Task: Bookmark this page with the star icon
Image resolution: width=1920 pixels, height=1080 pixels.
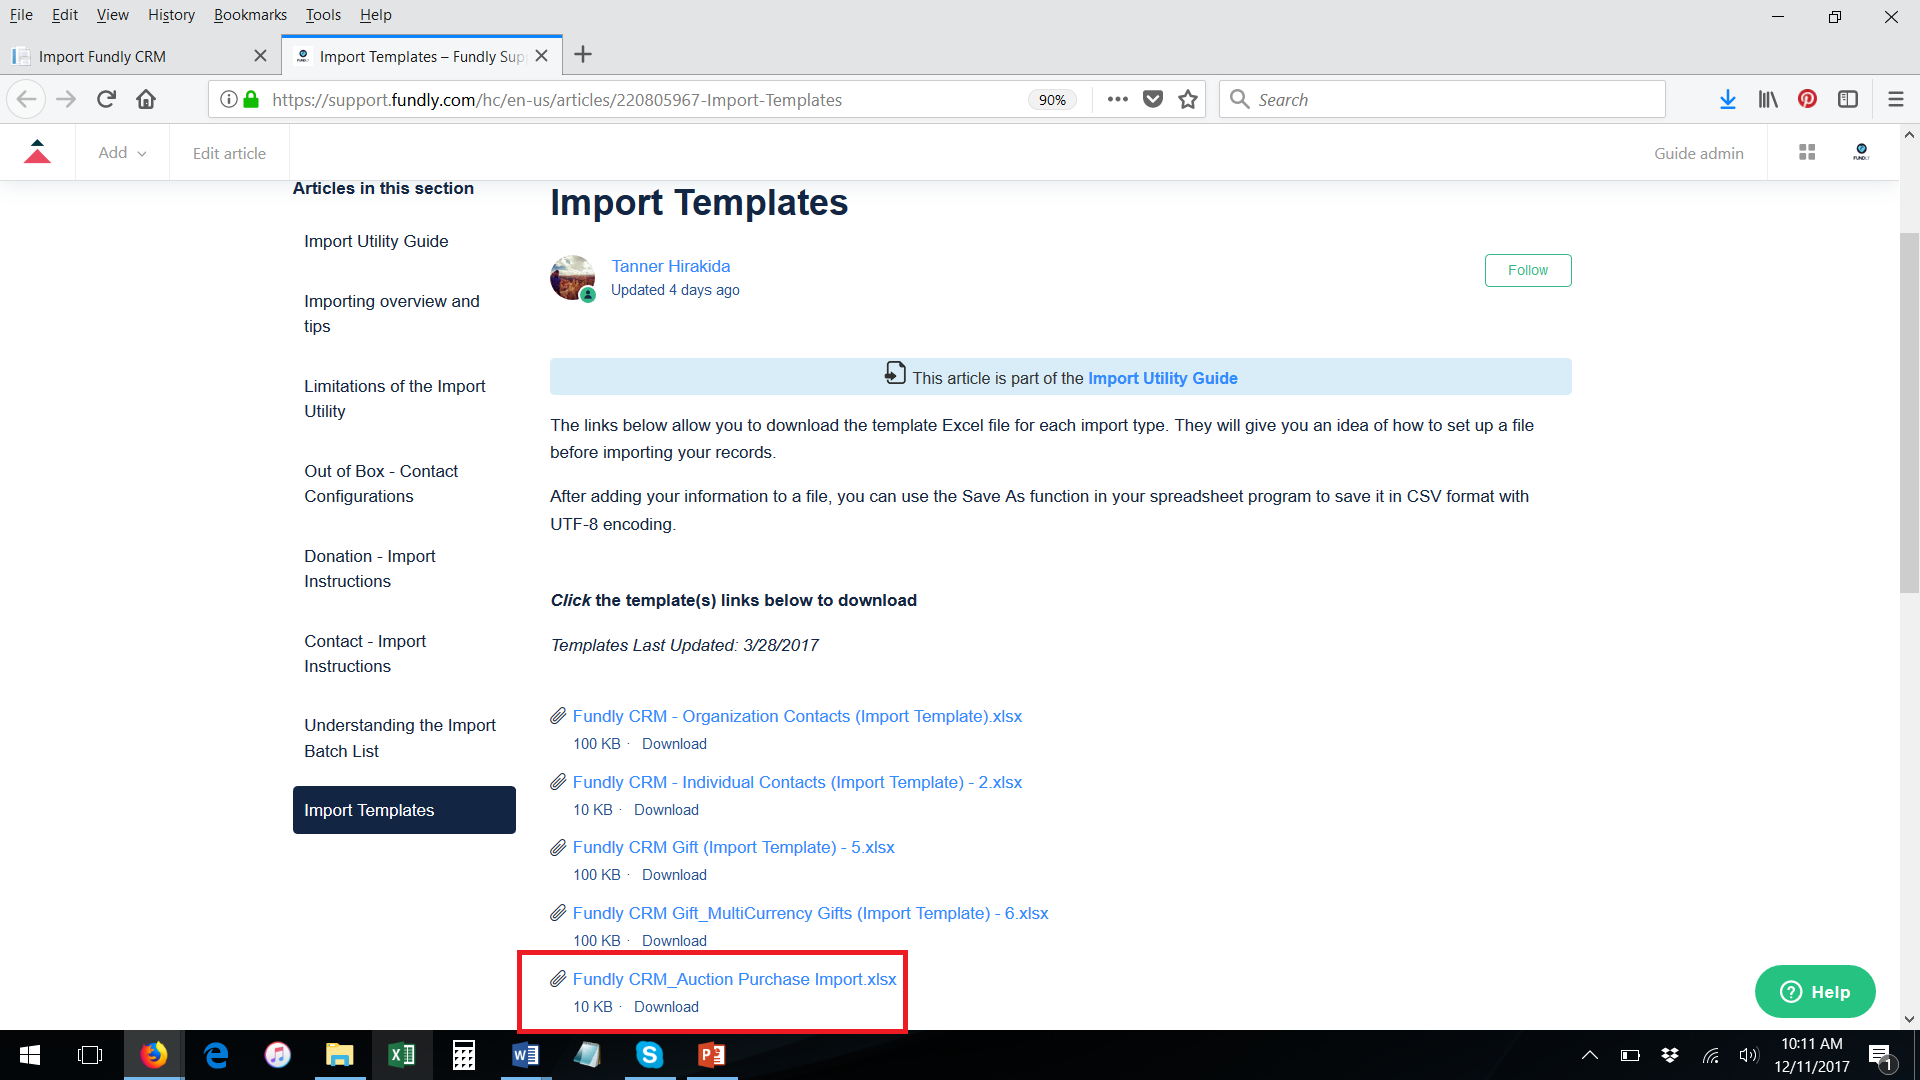Action: coord(1188,99)
